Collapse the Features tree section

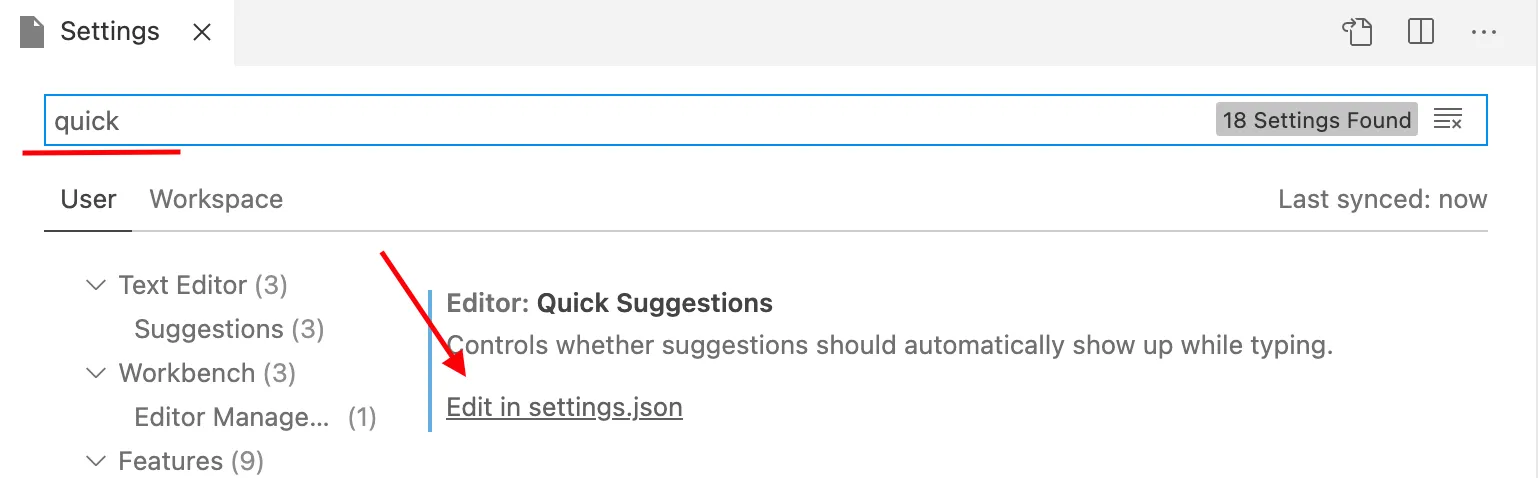[96, 461]
